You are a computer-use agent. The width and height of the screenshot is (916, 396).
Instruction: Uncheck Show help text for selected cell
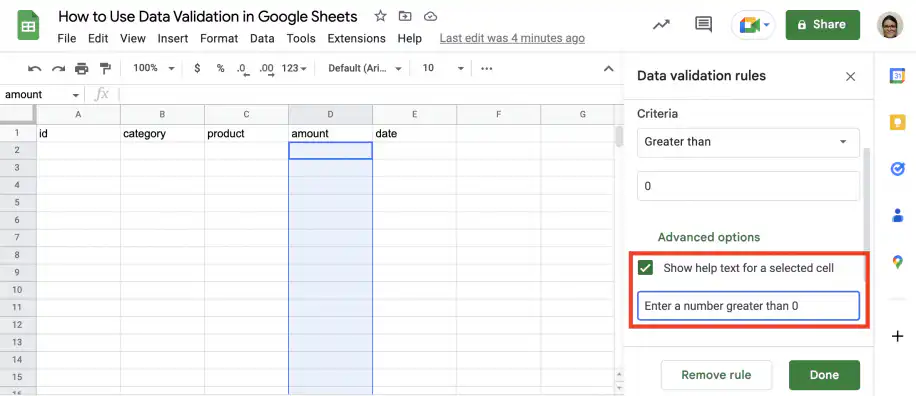point(645,268)
